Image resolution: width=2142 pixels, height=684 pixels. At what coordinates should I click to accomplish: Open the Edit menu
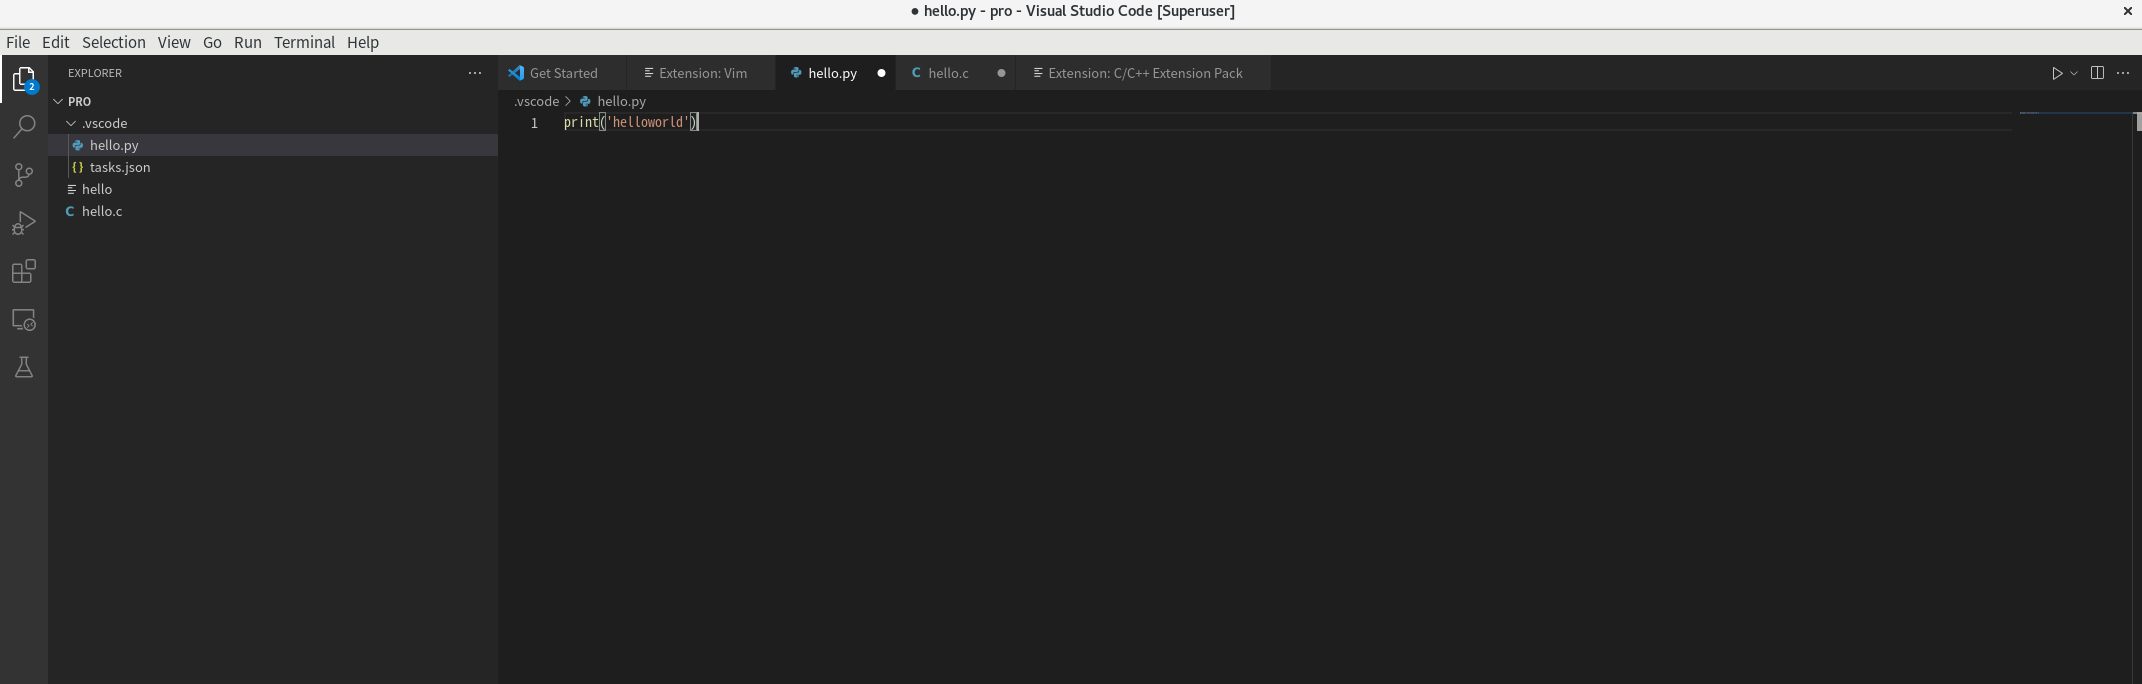[x=55, y=42]
